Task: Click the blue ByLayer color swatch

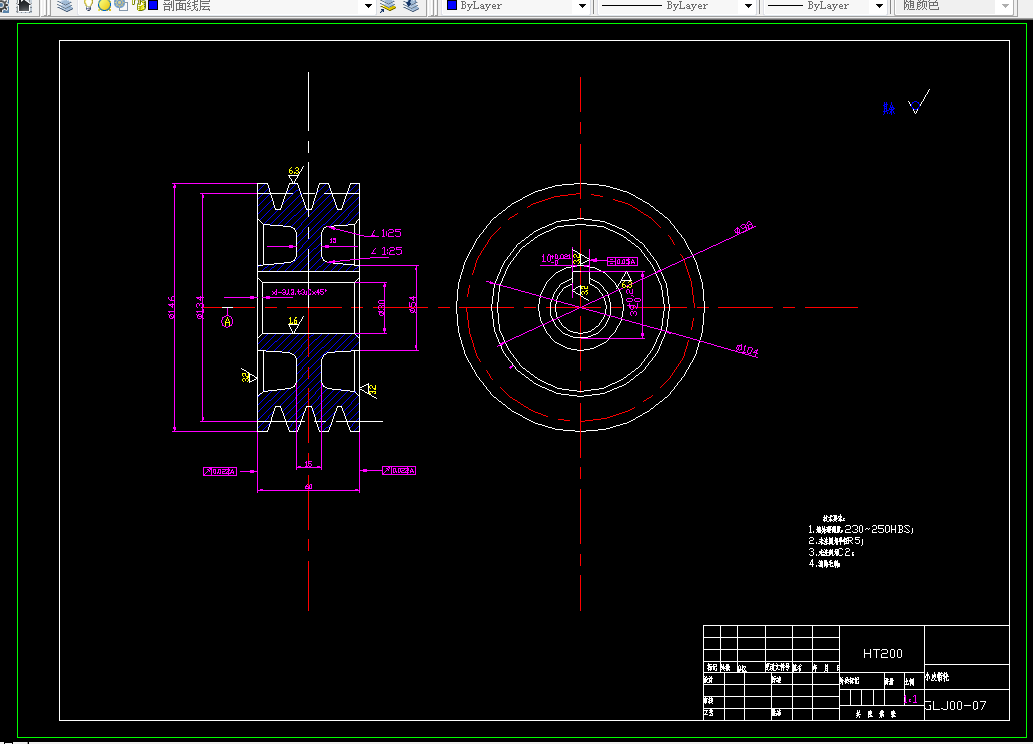Action: (452, 5)
